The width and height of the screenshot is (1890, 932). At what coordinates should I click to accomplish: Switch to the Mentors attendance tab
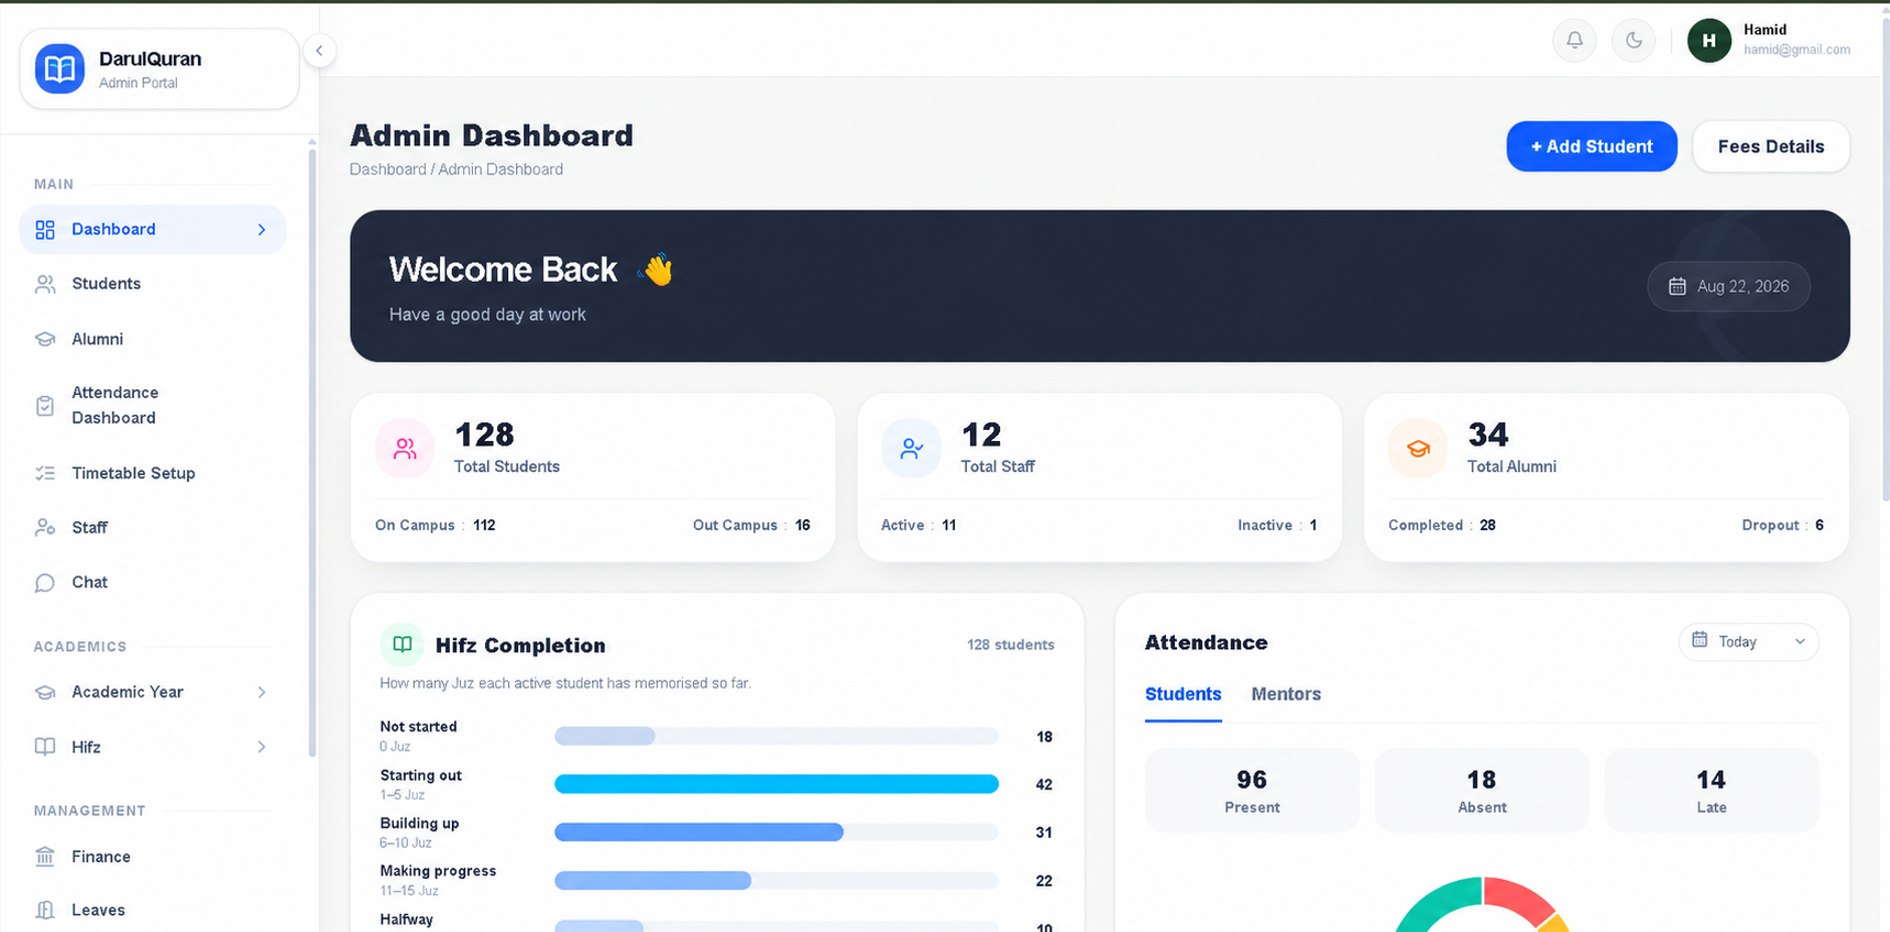[1286, 694]
